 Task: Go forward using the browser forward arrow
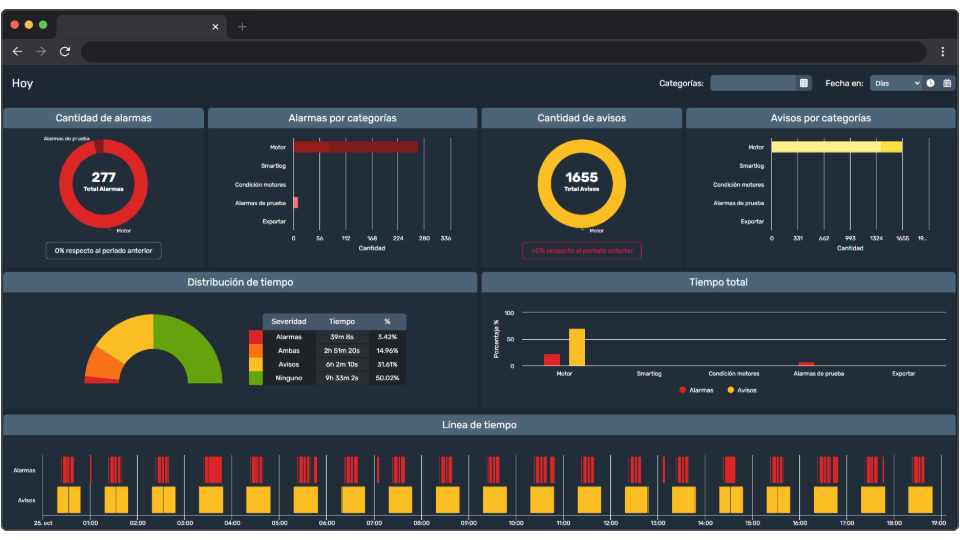pyautogui.click(x=41, y=51)
